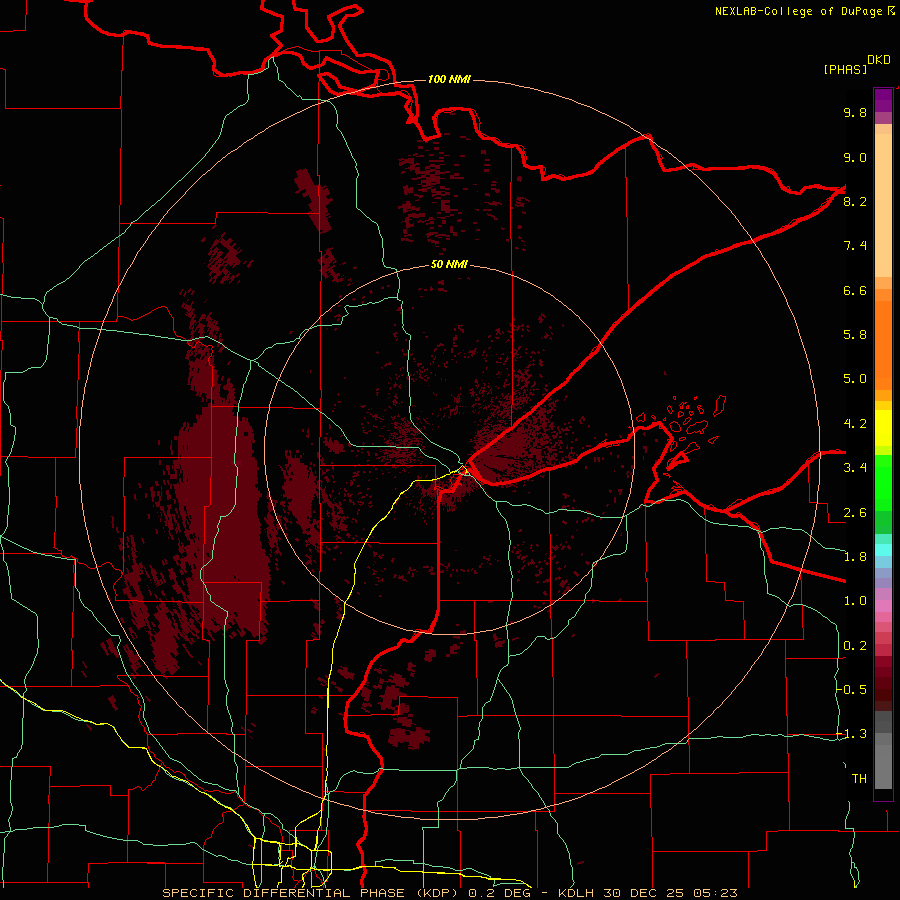Click the 3.4 value on the color scale
Screen dimensions: 900x900
855,468
